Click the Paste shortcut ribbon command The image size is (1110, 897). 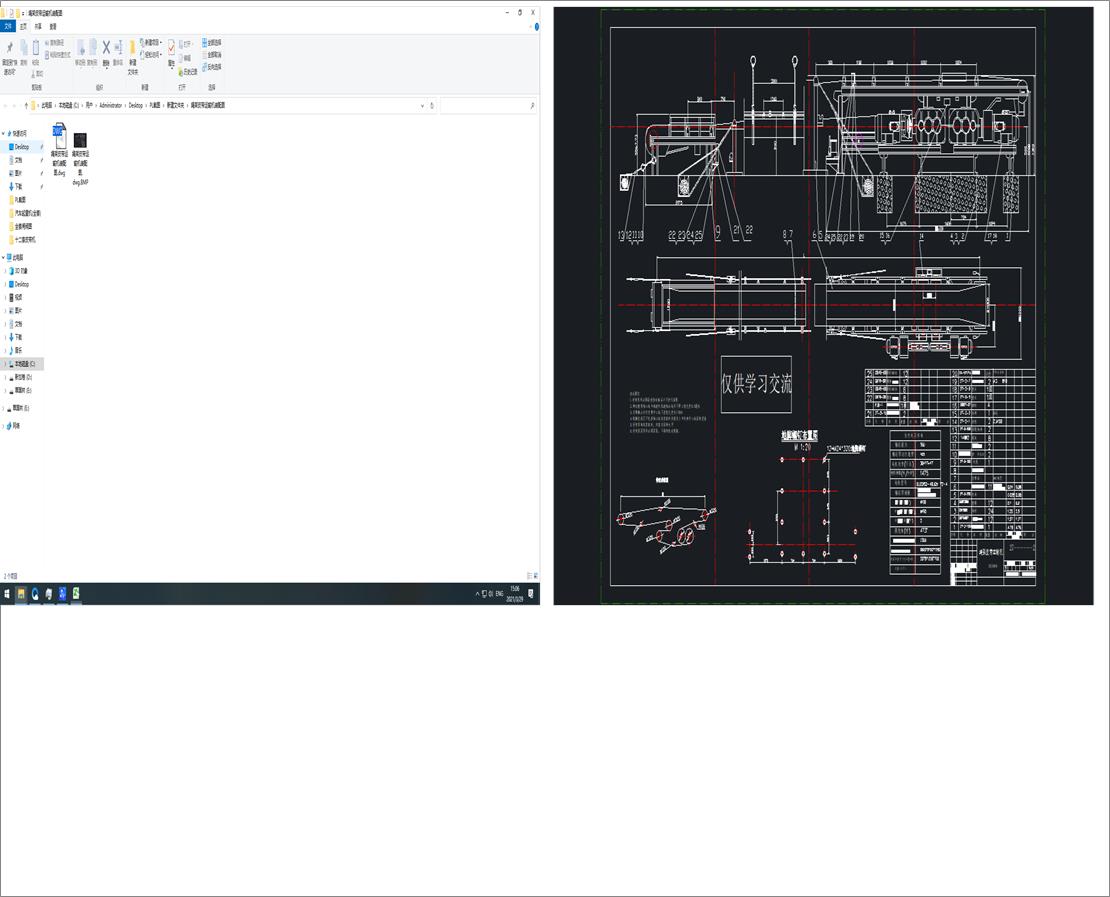click(x=57, y=55)
